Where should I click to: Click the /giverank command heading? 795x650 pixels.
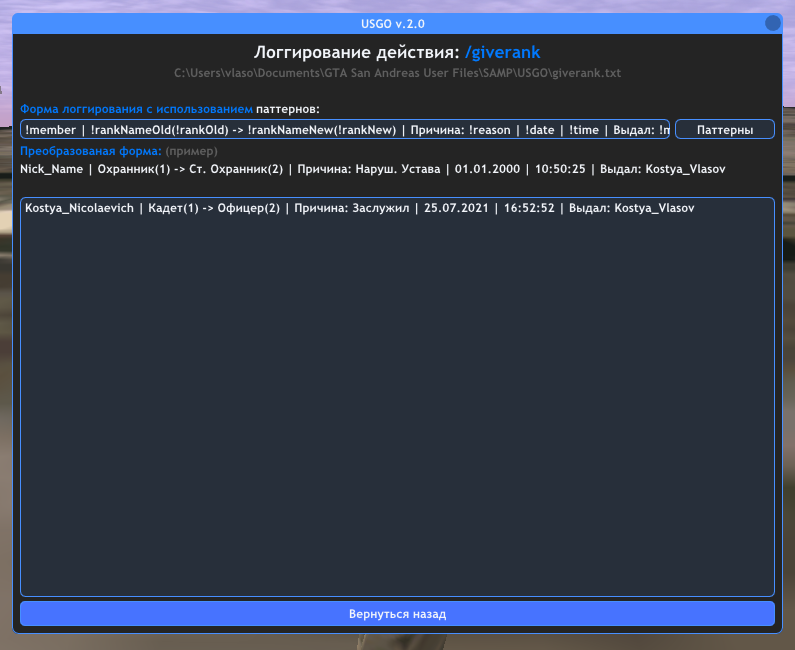(502, 52)
